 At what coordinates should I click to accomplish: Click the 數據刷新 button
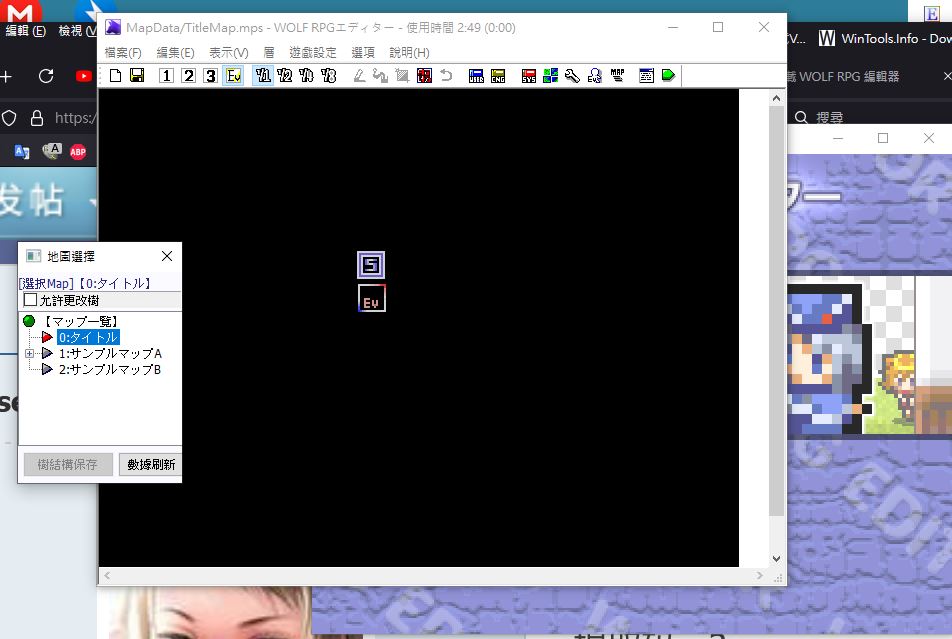(x=151, y=465)
